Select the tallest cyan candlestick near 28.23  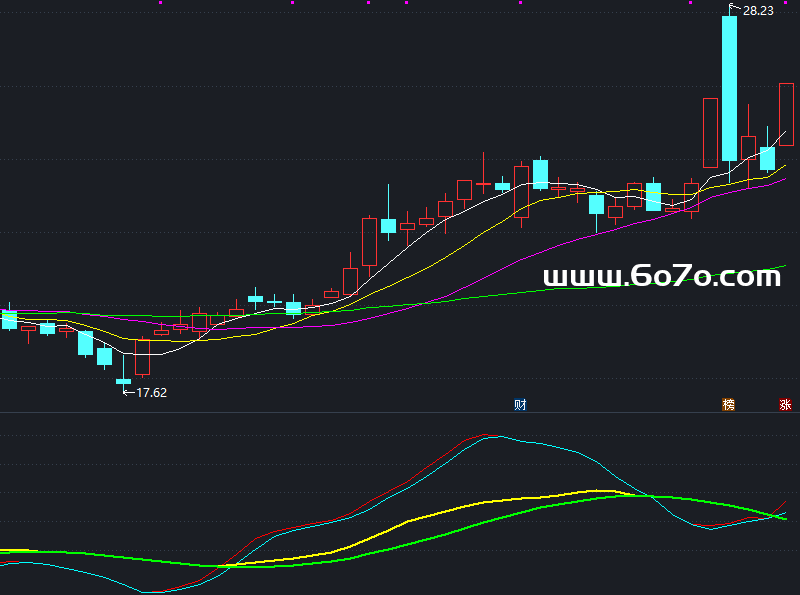pos(729,88)
